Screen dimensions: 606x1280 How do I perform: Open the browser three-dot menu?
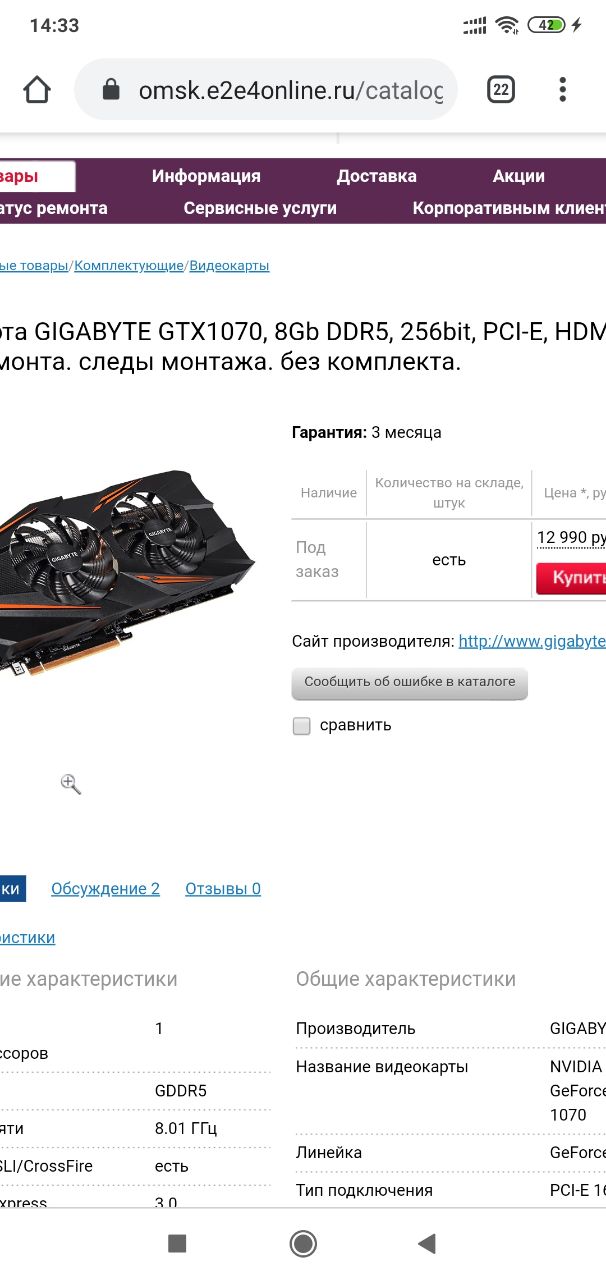tap(563, 90)
